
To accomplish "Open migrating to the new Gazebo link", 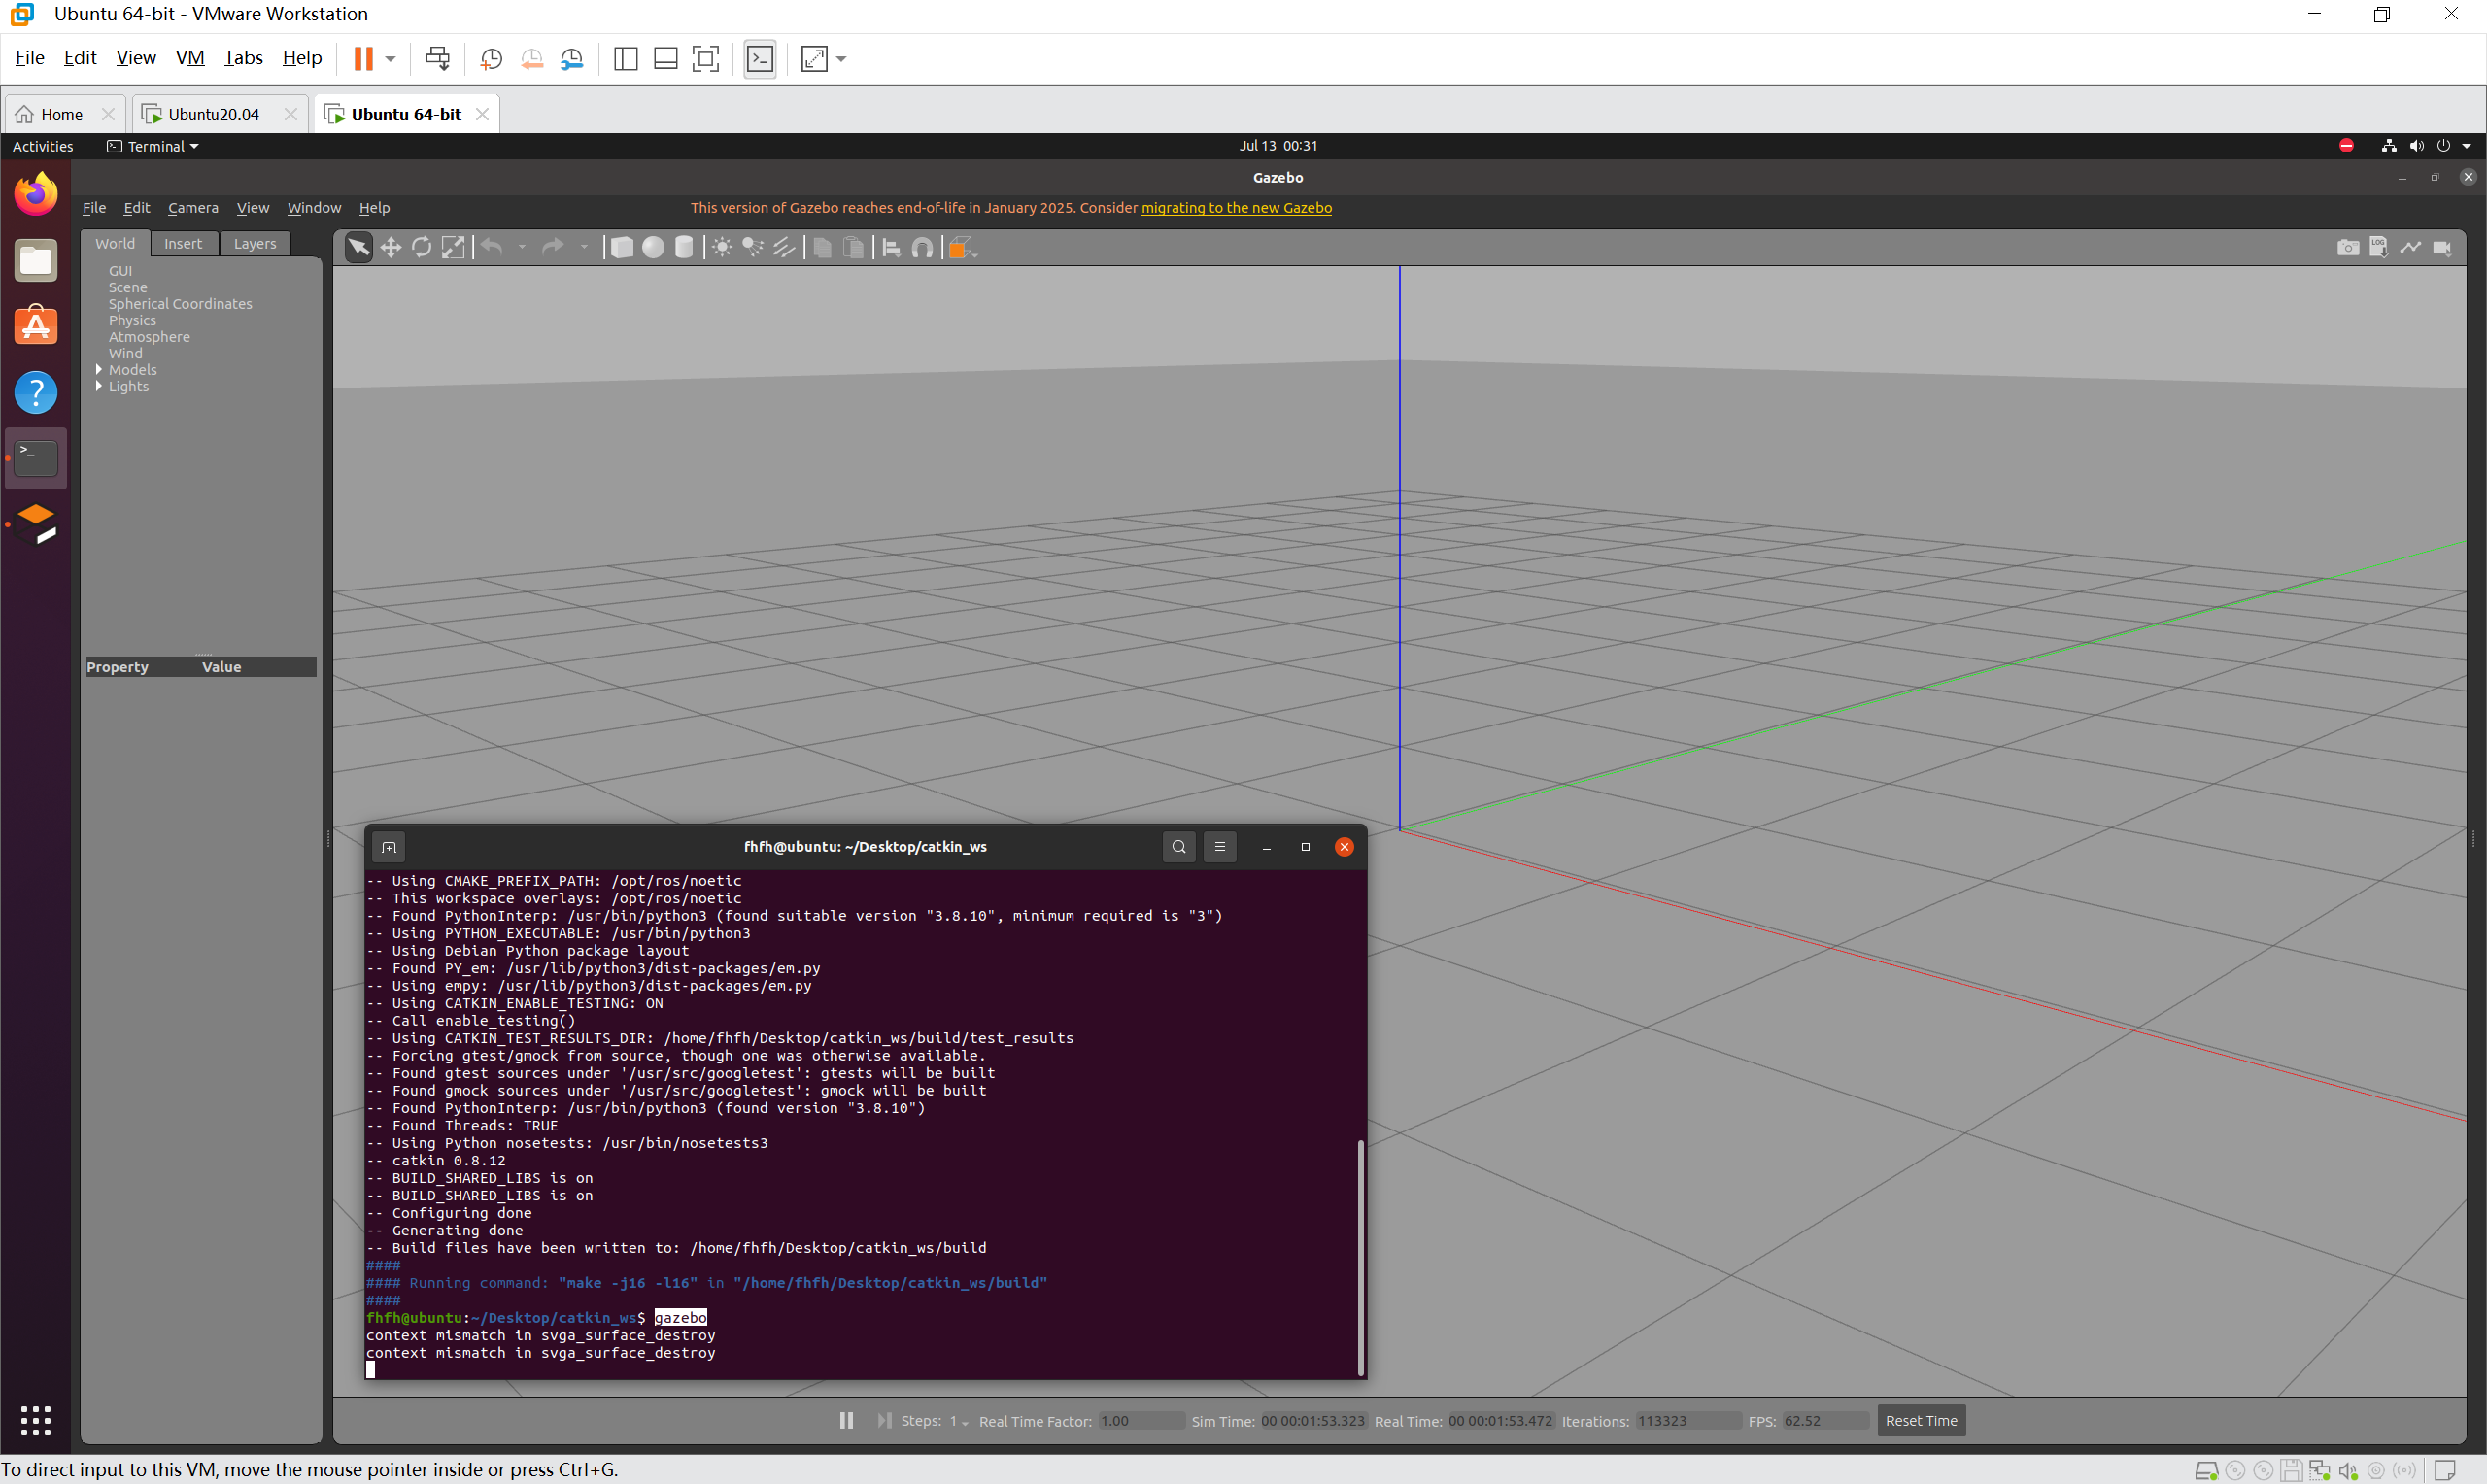I will tap(1236, 207).
